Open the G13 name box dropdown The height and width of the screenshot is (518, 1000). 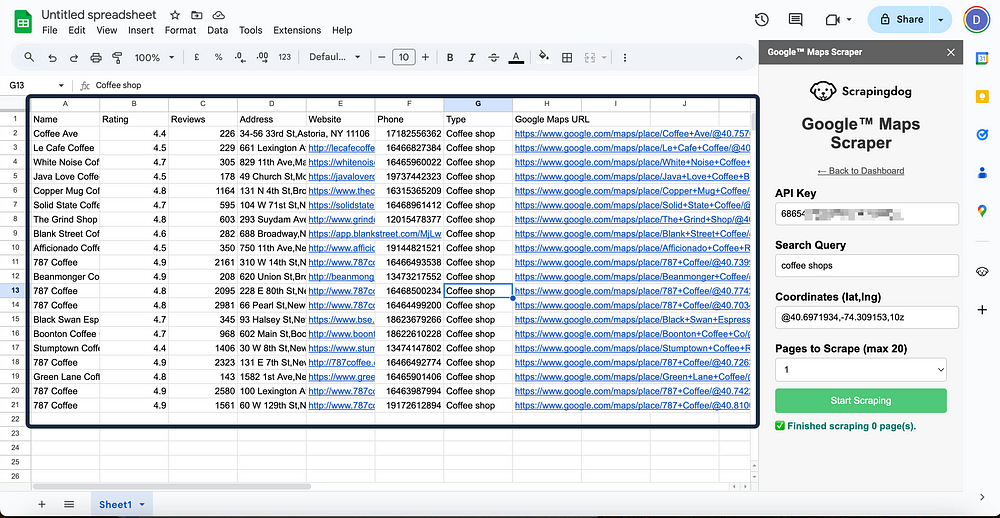tap(61, 85)
